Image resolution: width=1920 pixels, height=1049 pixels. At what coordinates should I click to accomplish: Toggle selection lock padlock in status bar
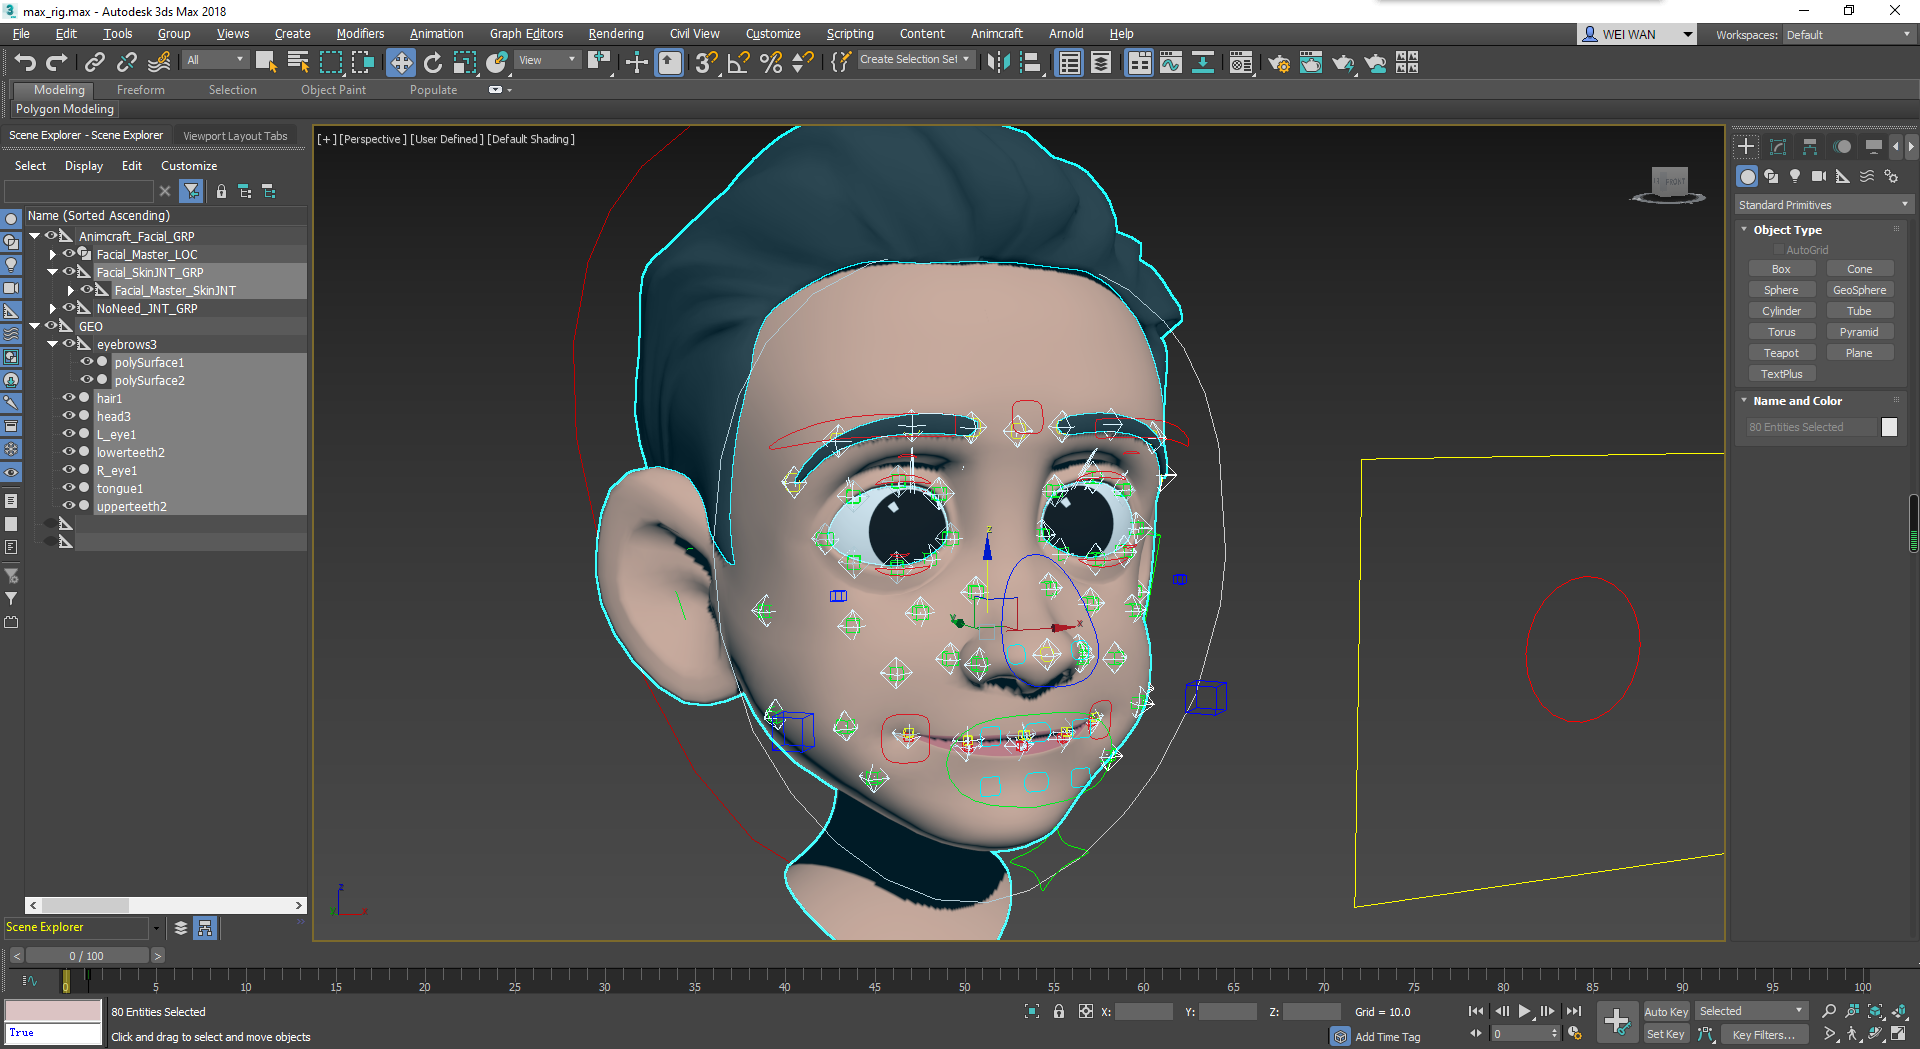coord(1059,1011)
